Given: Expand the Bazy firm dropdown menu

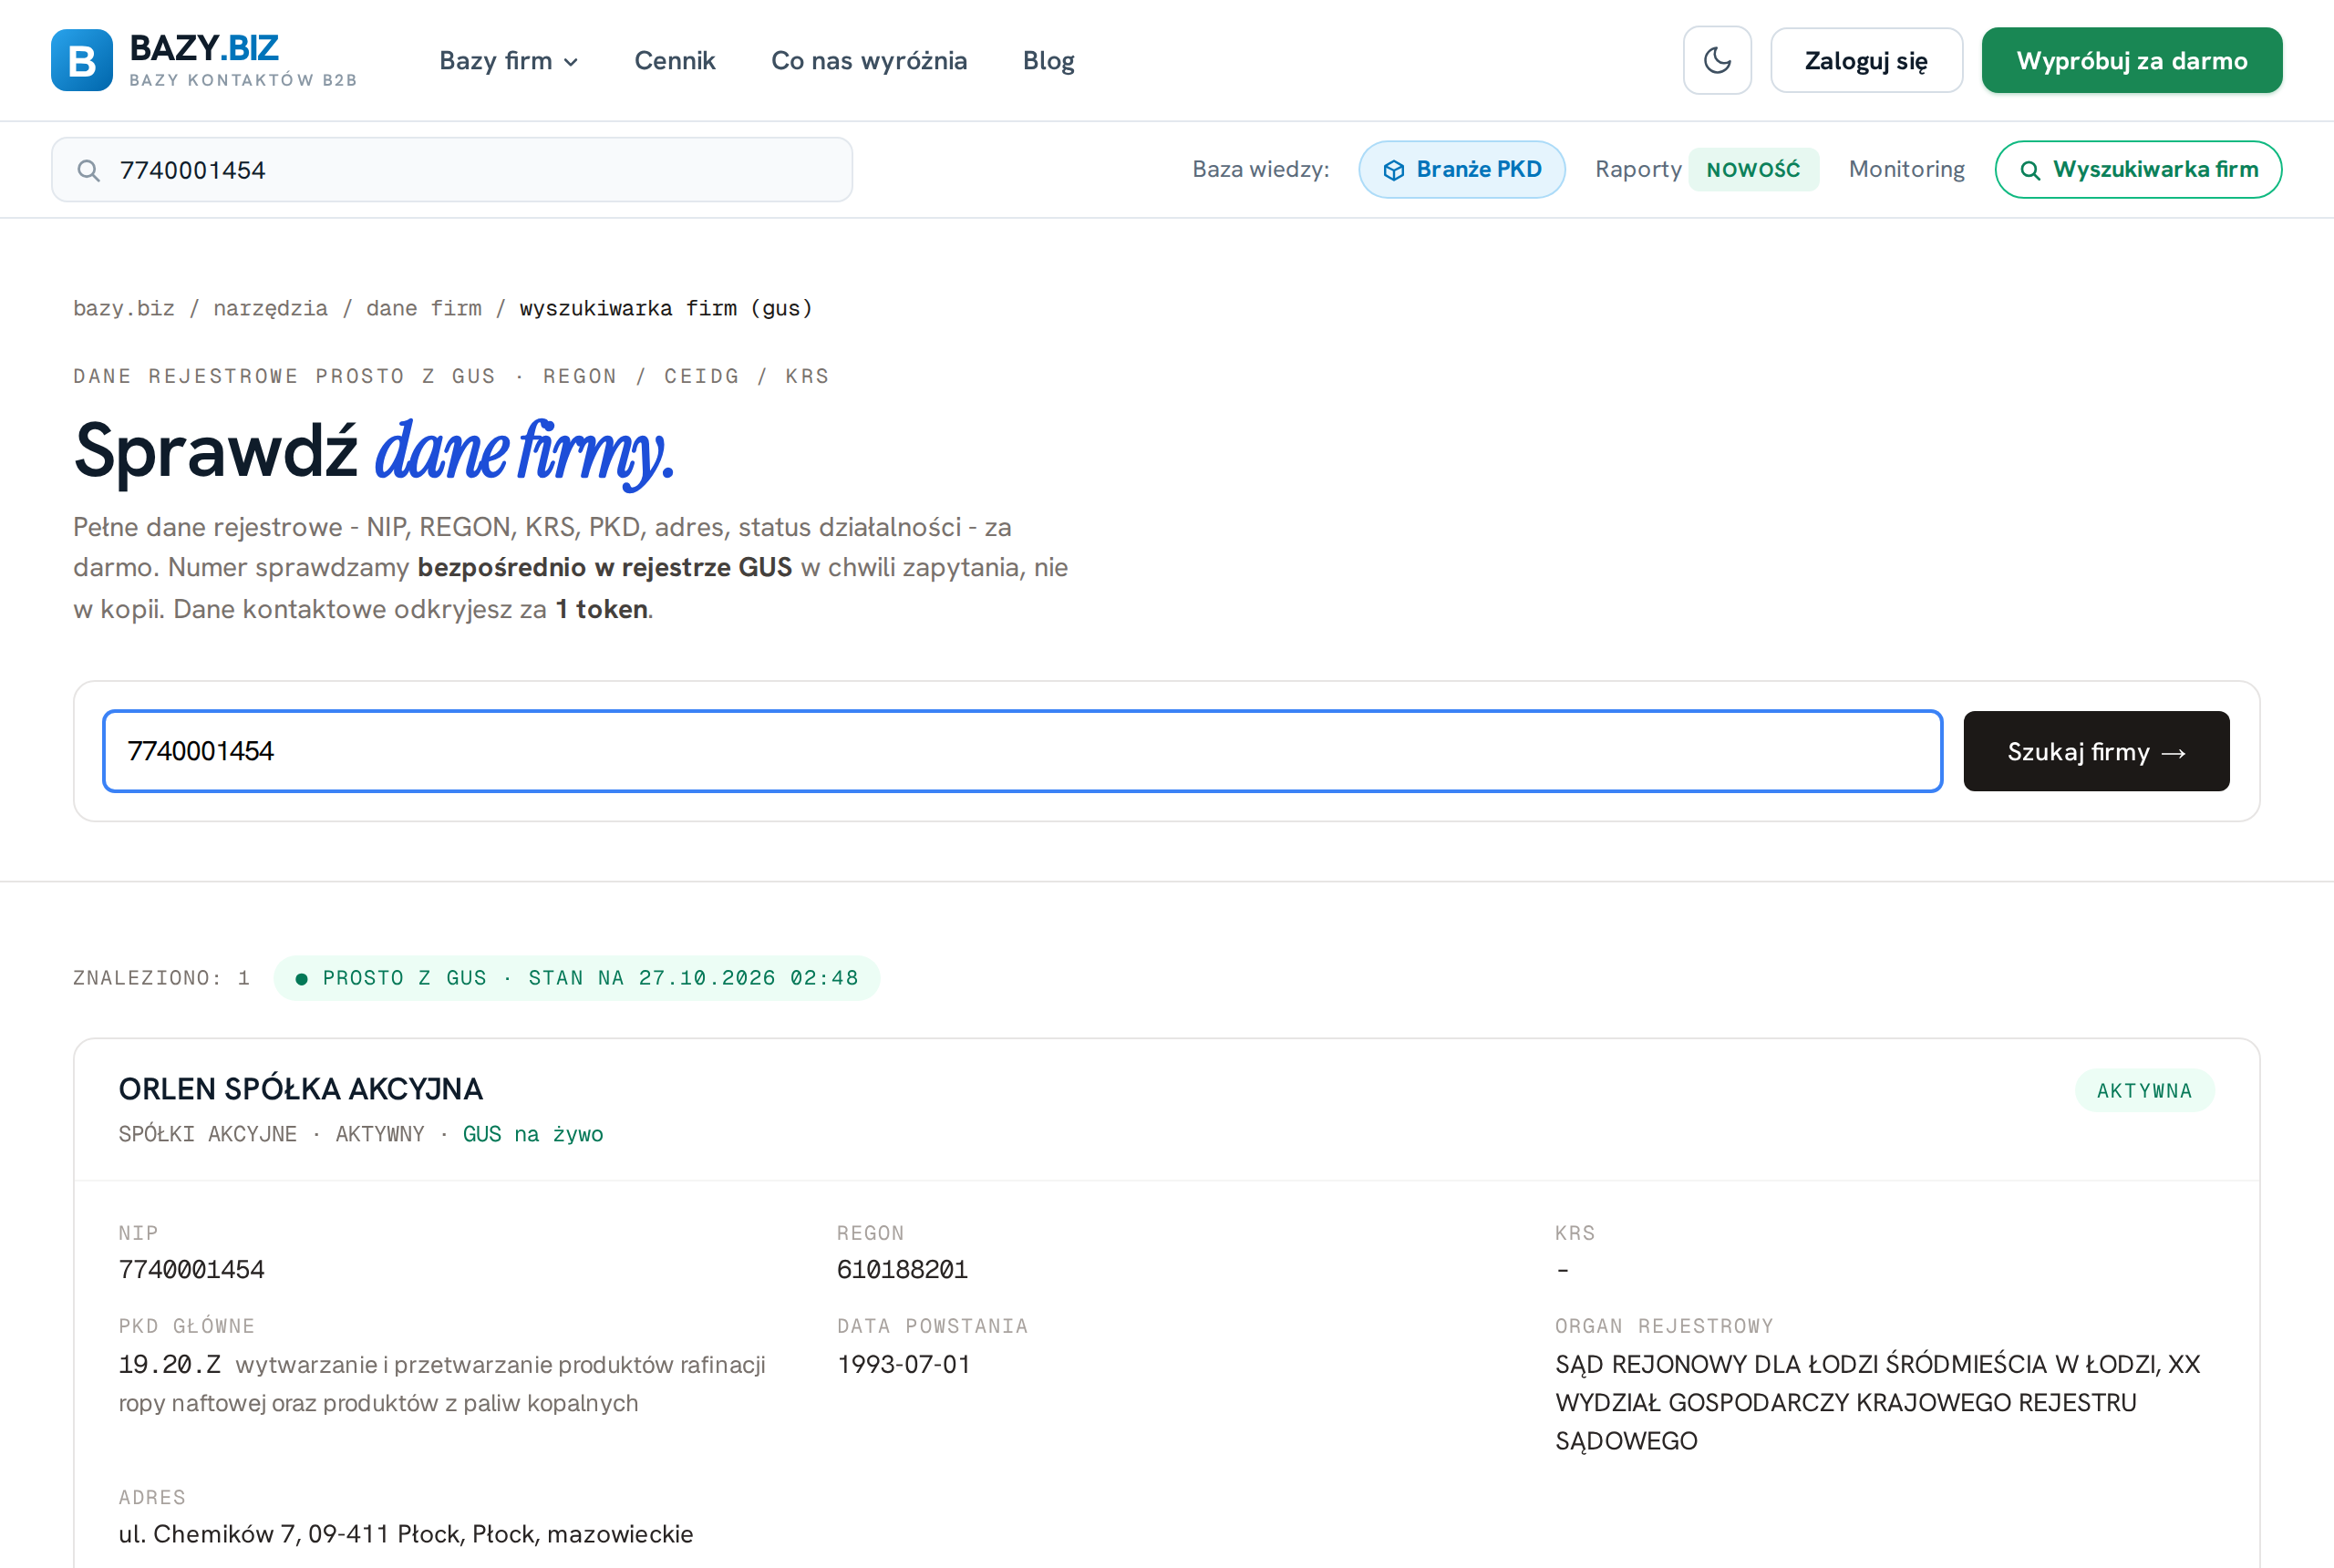Looking at the screenshot, I should click(508, 61).
